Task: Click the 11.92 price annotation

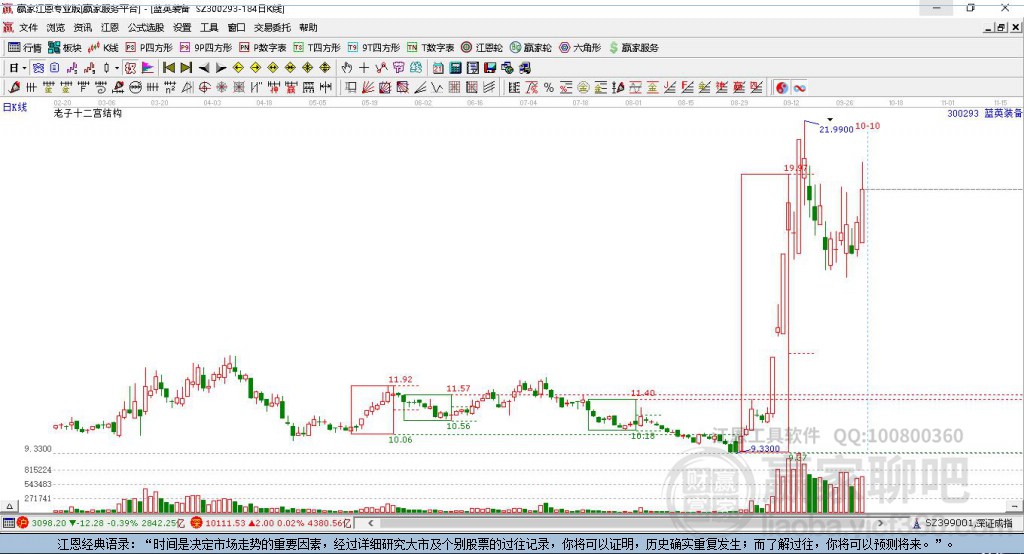Action: [x=400, y=380]
